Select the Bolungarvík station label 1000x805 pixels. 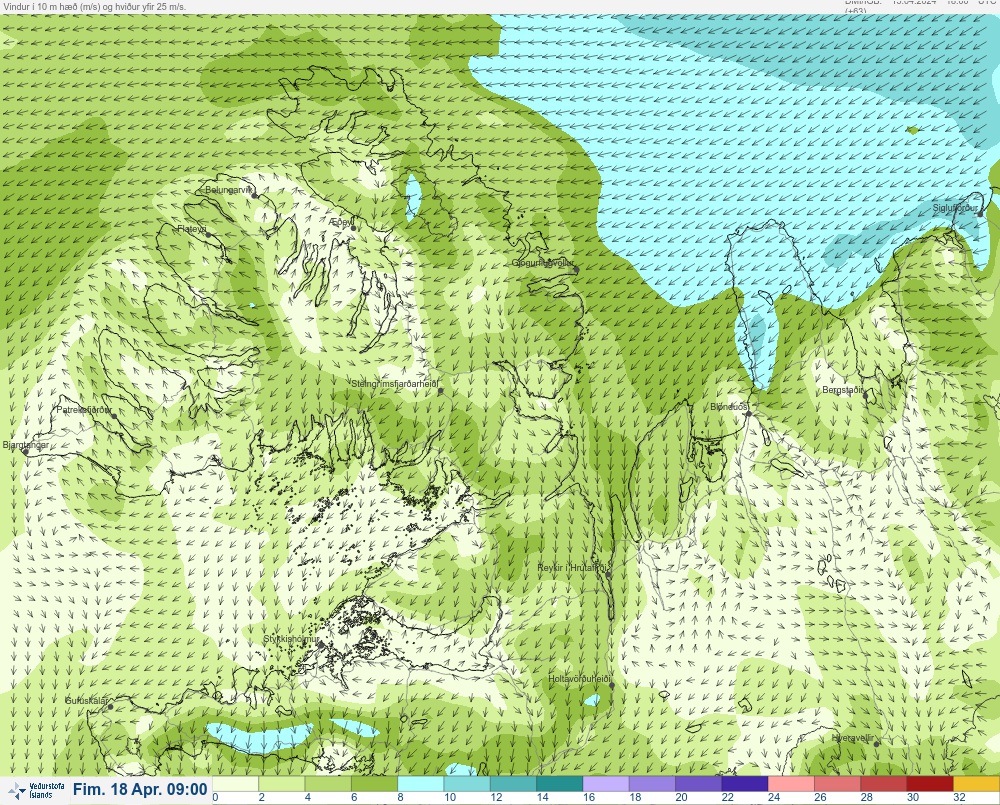(228, 190)
